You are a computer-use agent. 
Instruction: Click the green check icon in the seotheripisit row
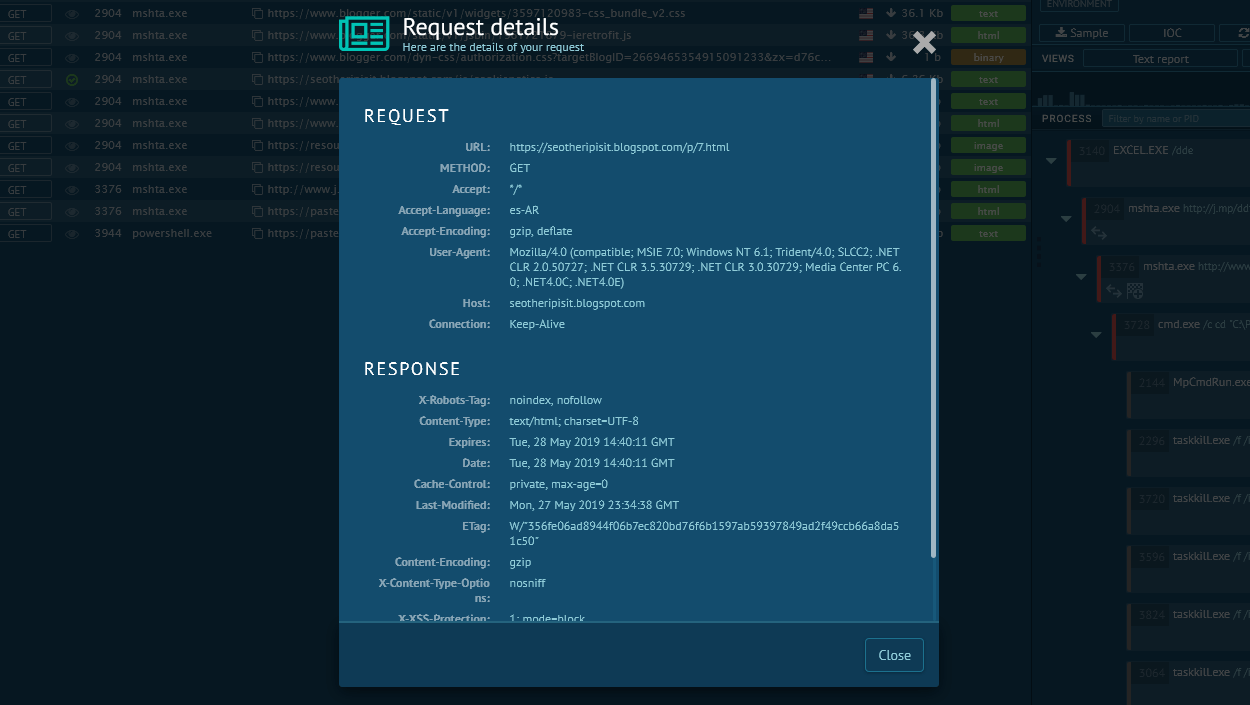click(x=72, y=80)
